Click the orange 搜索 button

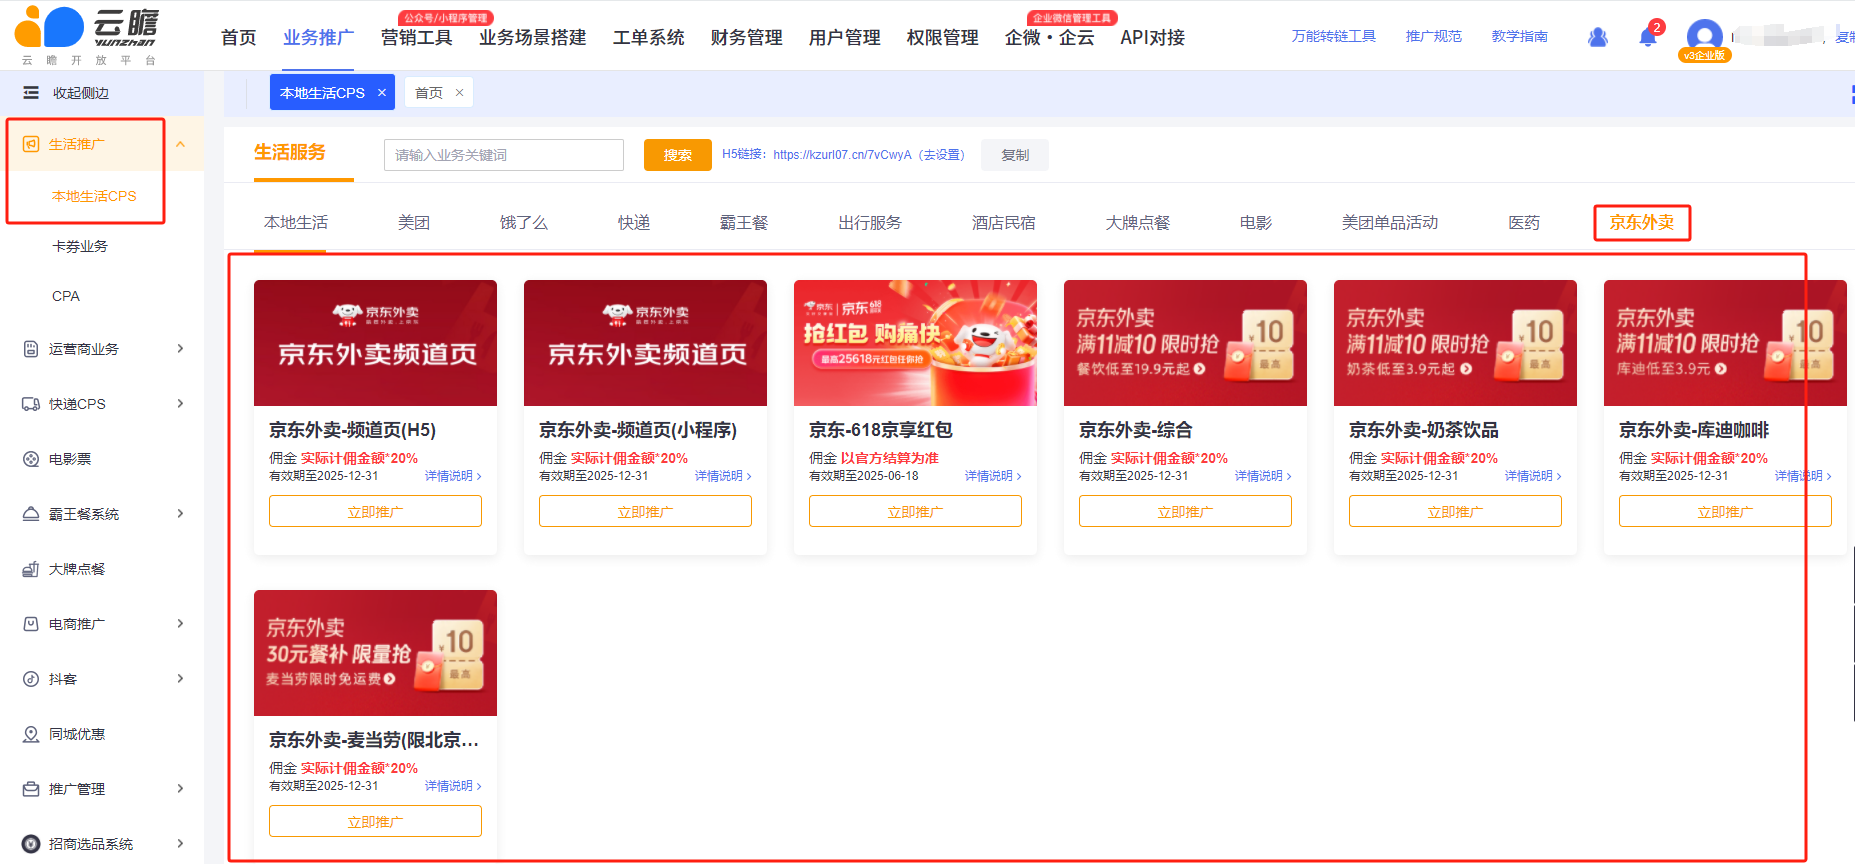[x=678, y=155]
